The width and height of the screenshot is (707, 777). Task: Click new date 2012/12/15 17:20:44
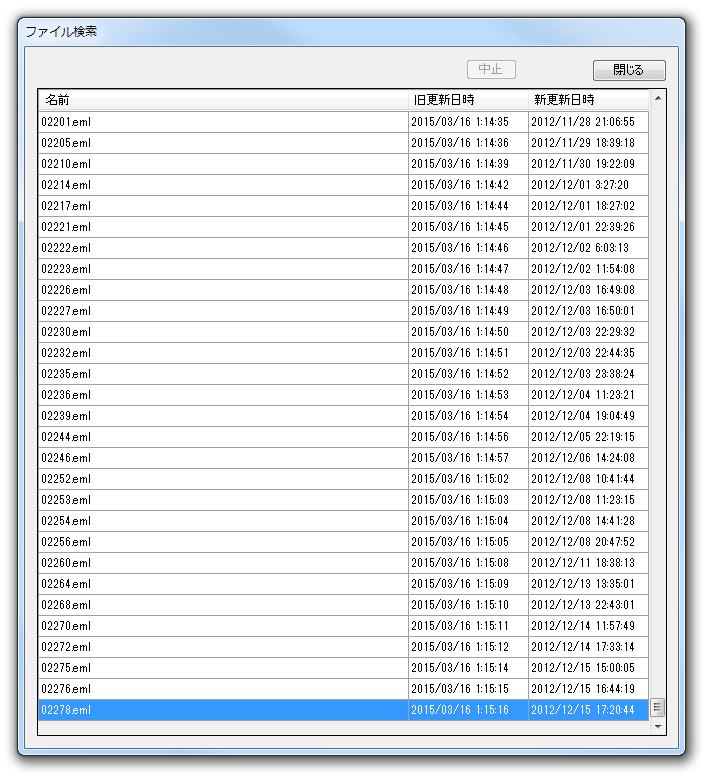point(583,710)
